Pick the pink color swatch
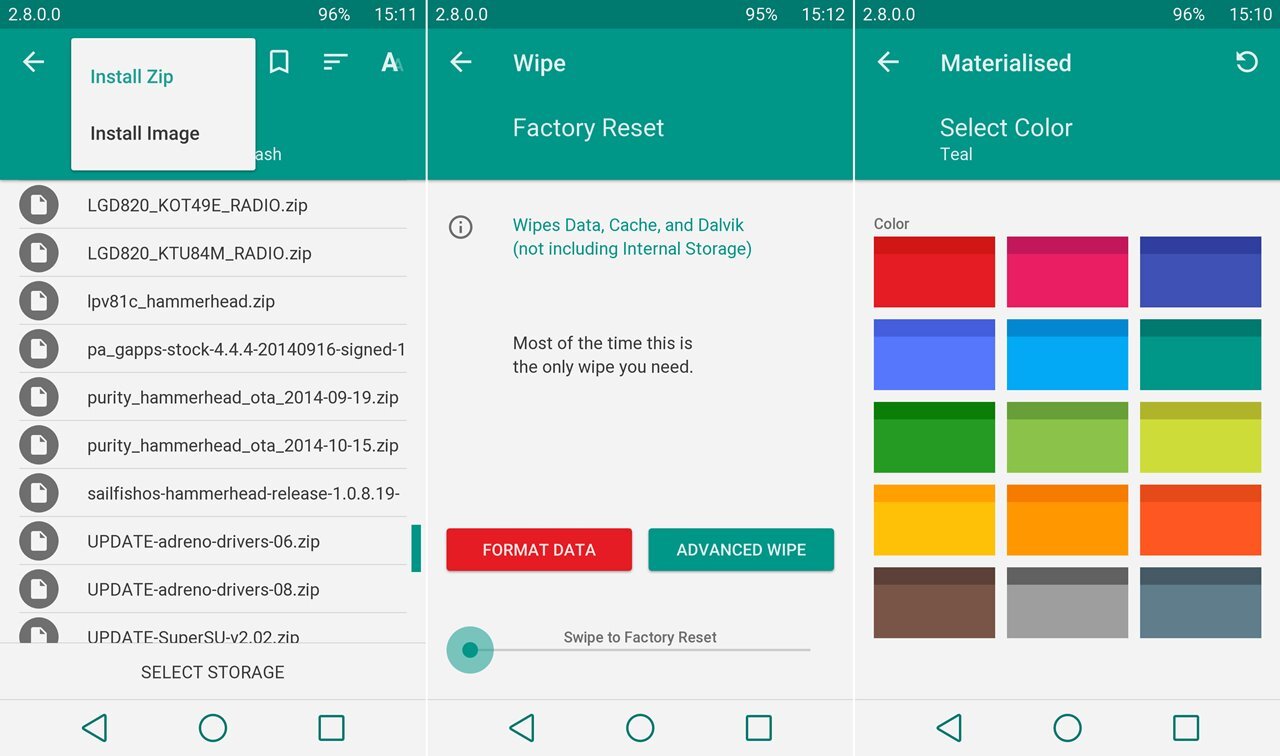The width and height of the screenshot is (1280, 756). pyautogui.click(x=1067, y=272)
